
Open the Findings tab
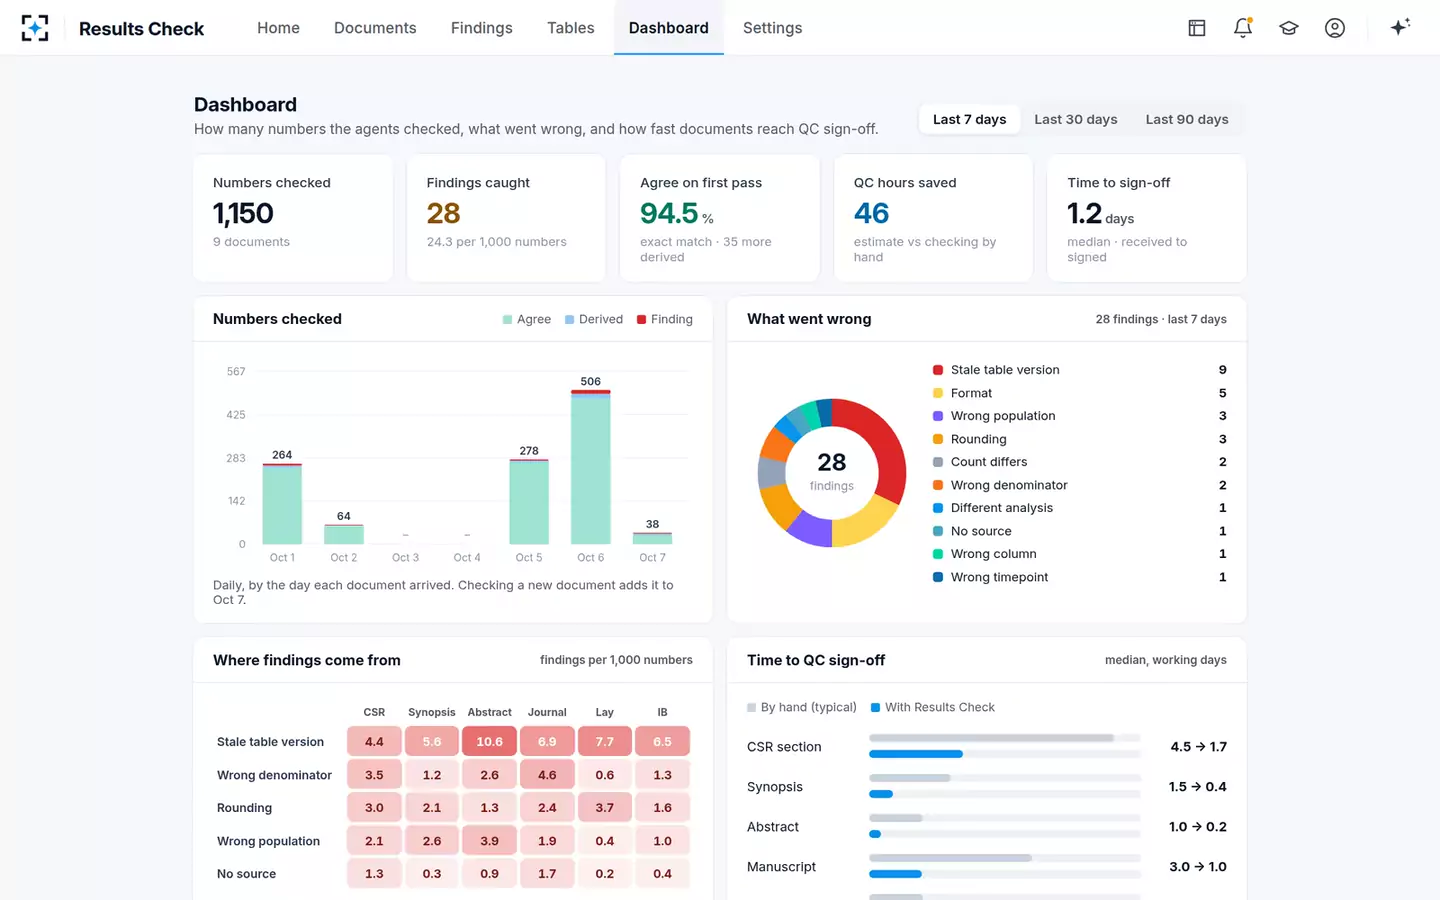tap(481, 28)
